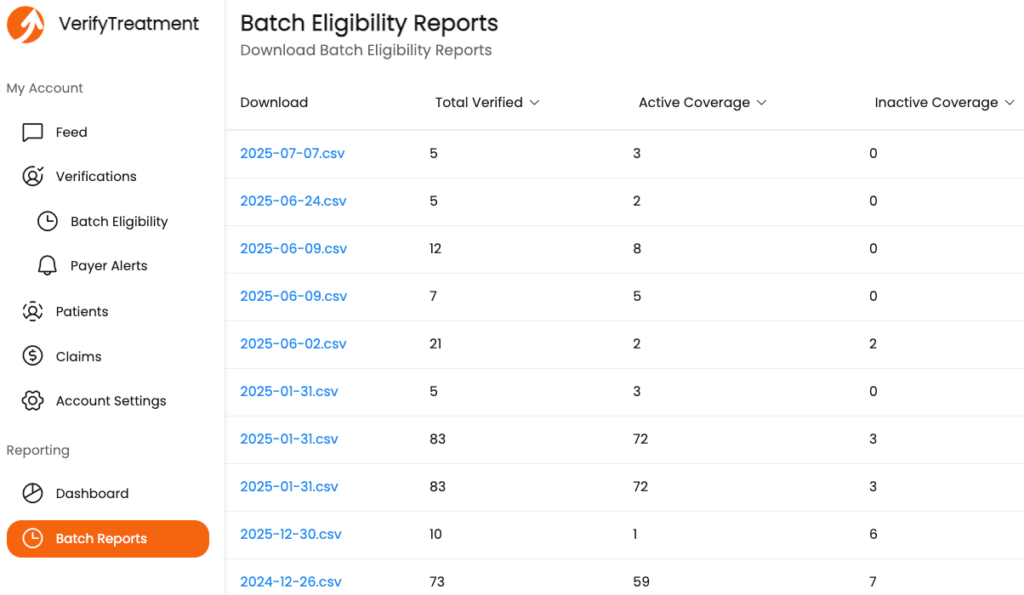The image size is (1024, 595).
Task: Download the 2025-12-30.csv report
Action: (x=291, y=534)
